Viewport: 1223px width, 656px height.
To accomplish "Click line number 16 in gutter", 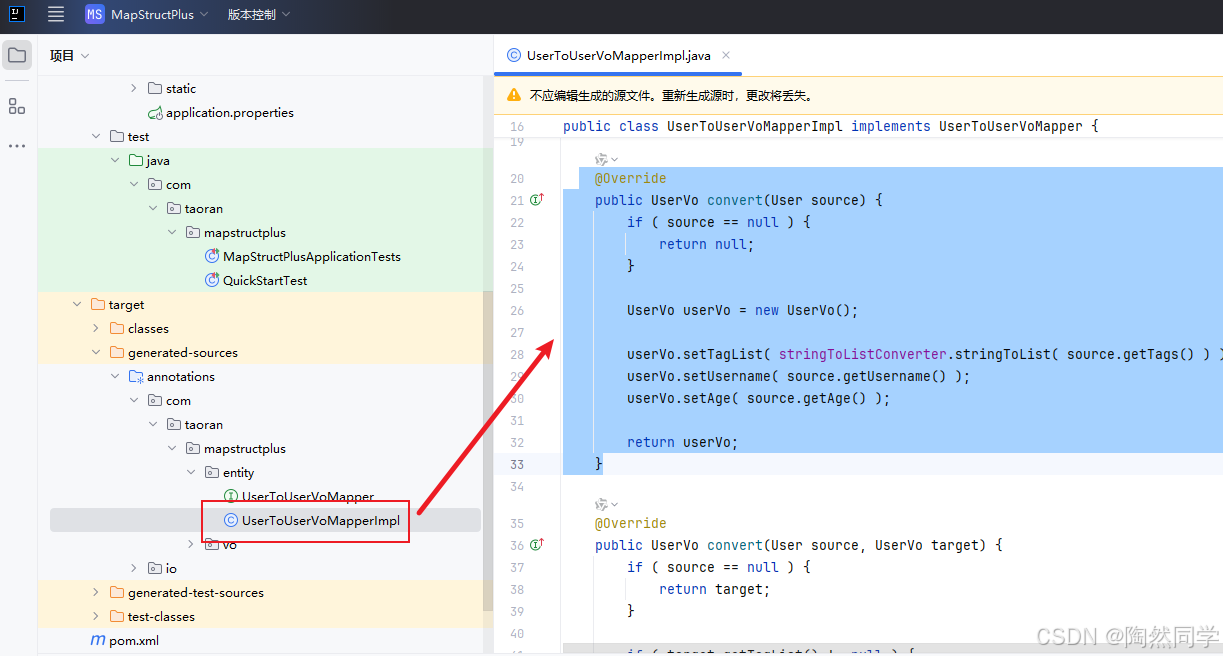I will (x=517, y=127).
